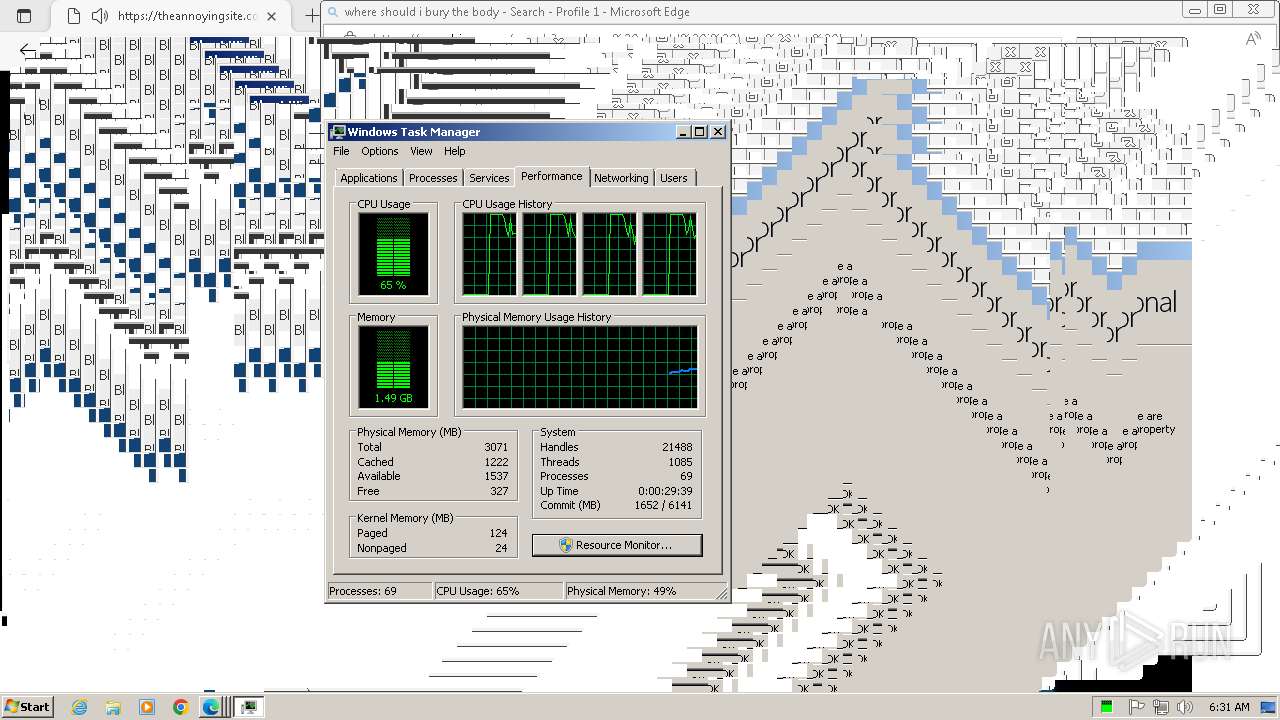Switch to the Networking tab
The image size is (1280, 720).
[621, 178]
